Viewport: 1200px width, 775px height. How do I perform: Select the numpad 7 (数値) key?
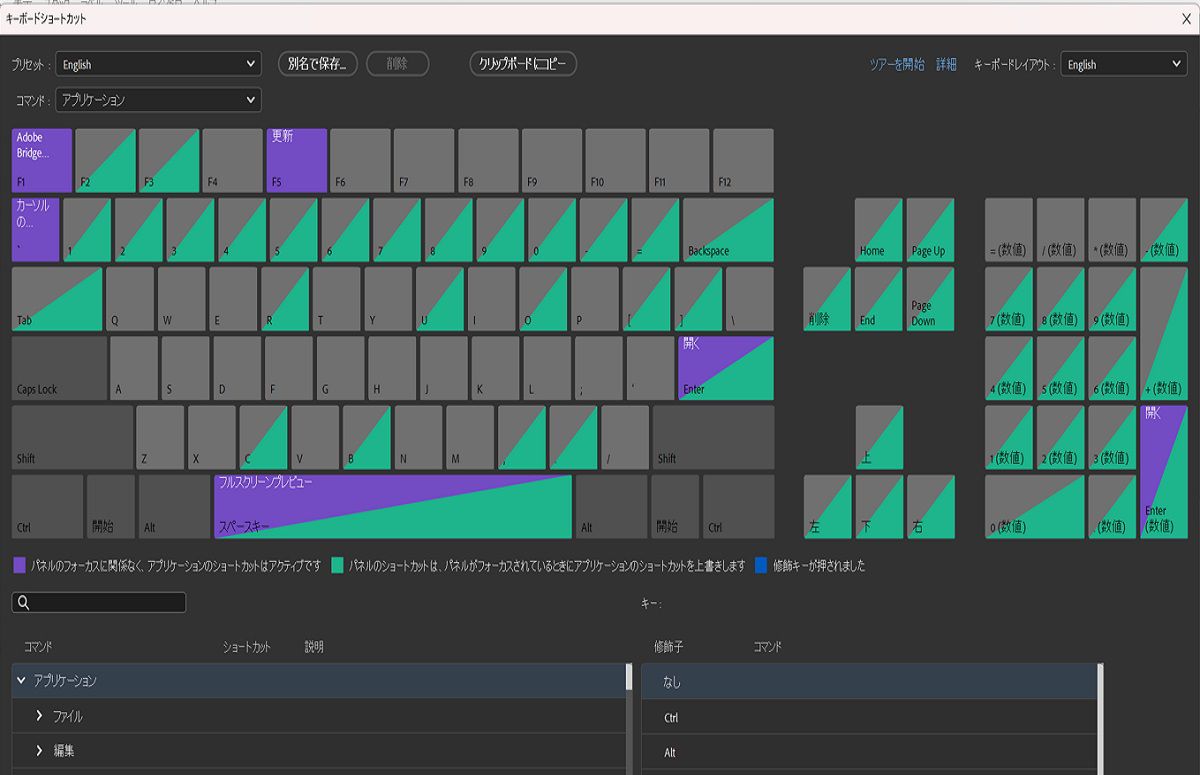[x=1009, y=299]
